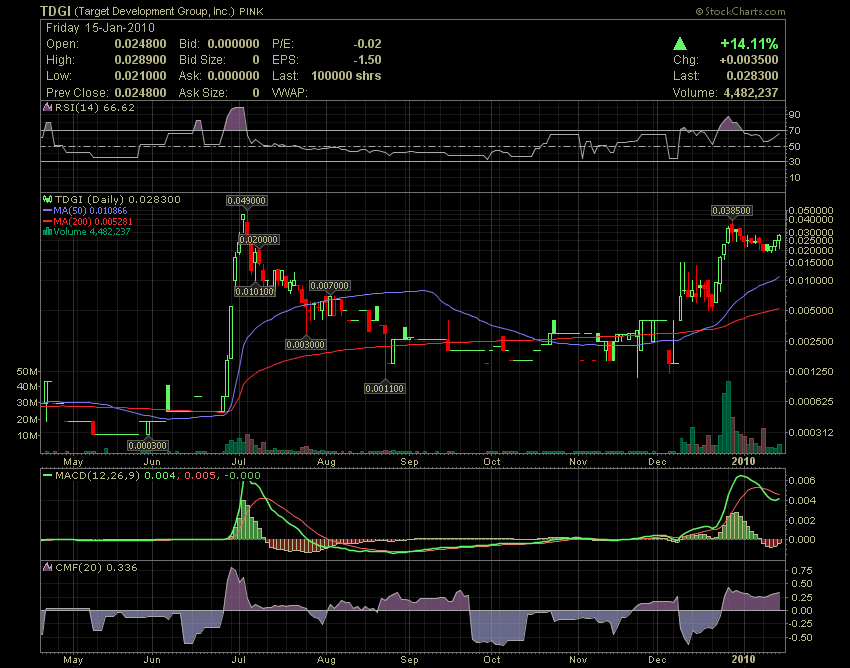850x668 pixels.
Task: Click the Volume legend bar icon
Action: click(48, 232)
